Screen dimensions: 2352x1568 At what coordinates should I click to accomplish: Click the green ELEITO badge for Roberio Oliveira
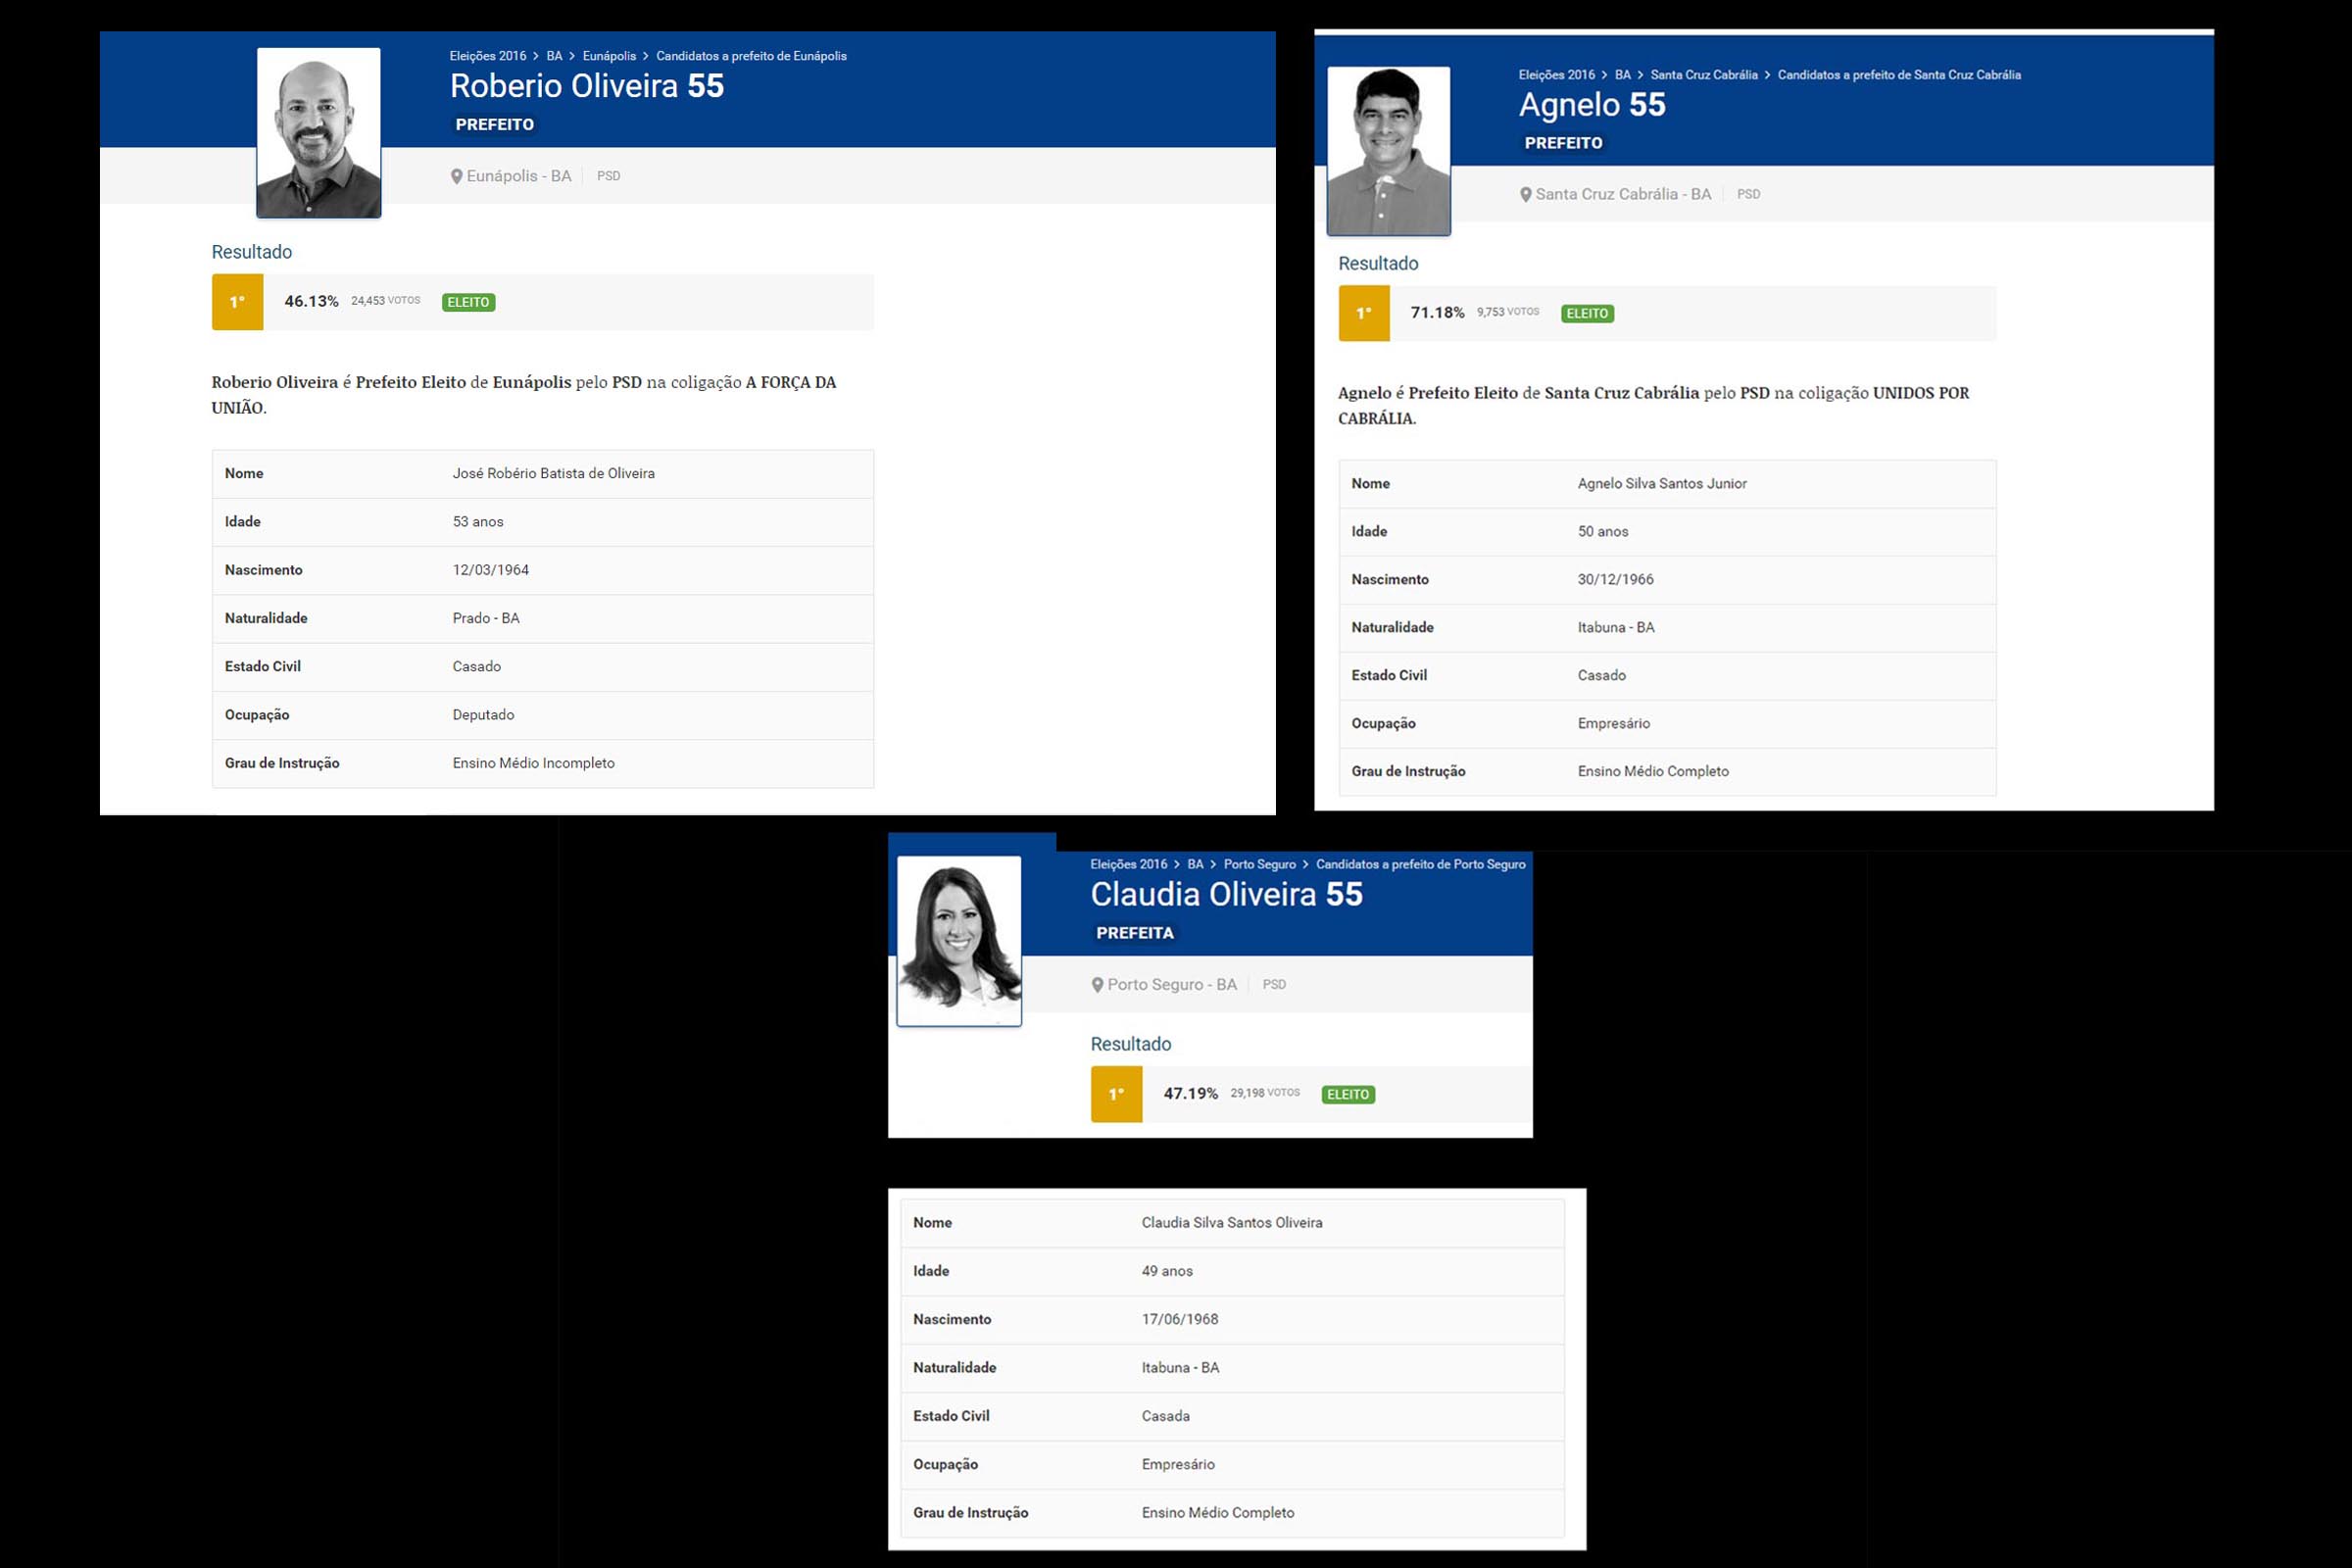pyautogui.click(x=468, y=302)
